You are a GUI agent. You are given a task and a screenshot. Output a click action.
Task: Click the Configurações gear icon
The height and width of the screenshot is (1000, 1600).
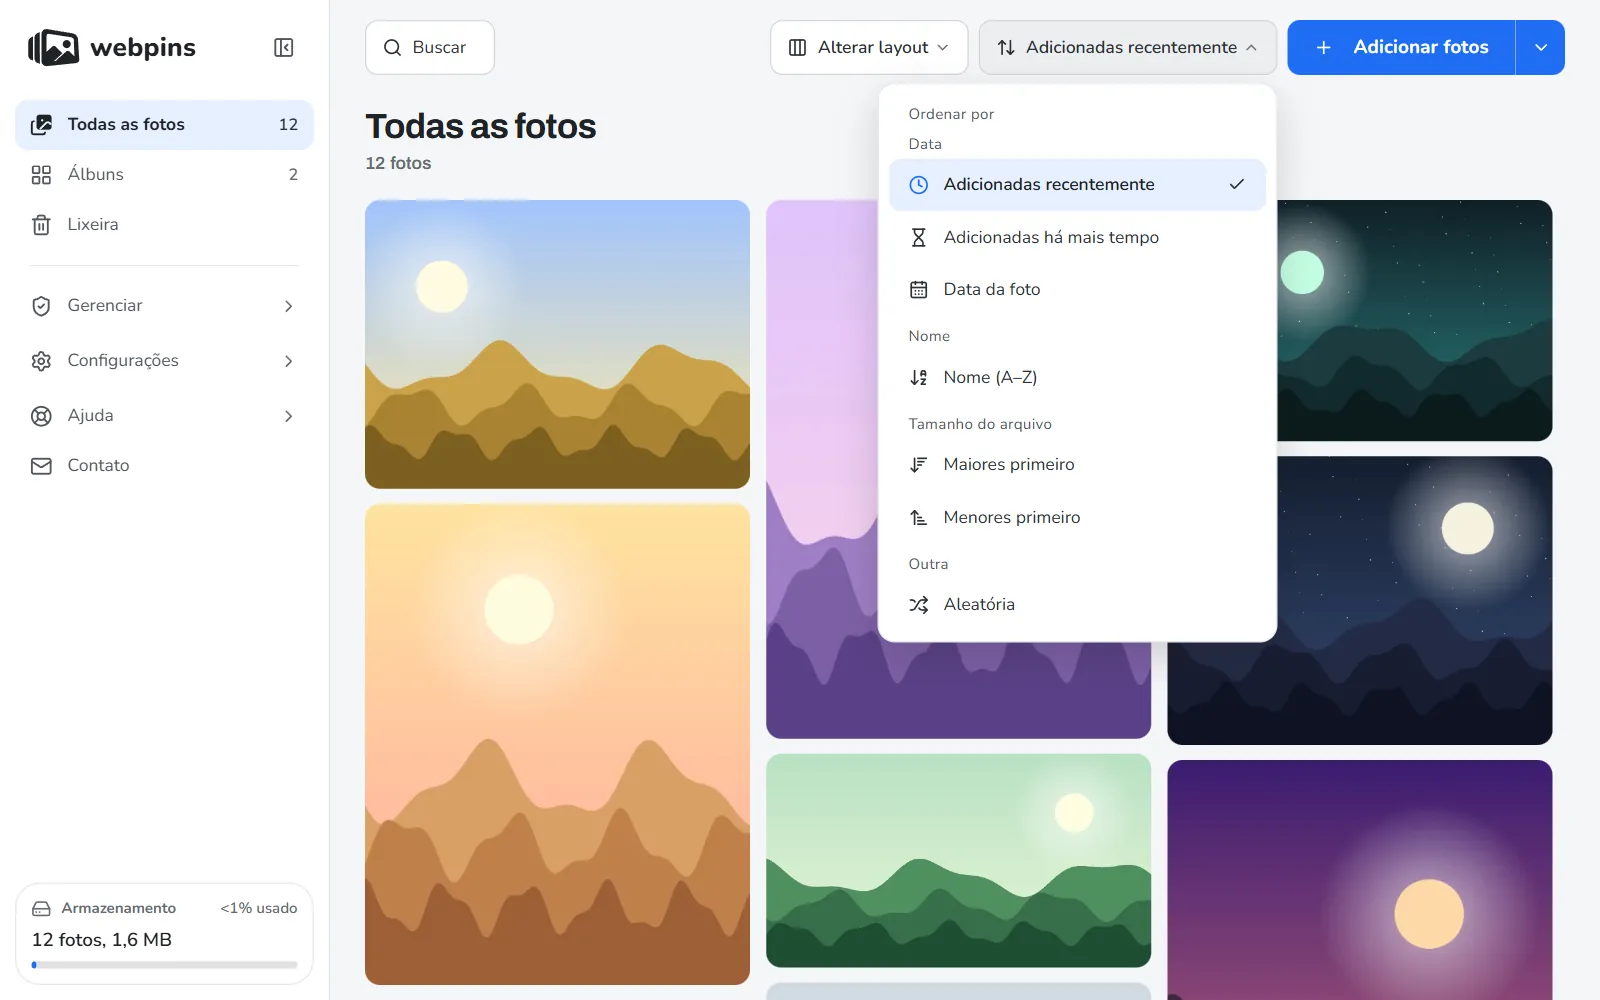coord(41,361)
